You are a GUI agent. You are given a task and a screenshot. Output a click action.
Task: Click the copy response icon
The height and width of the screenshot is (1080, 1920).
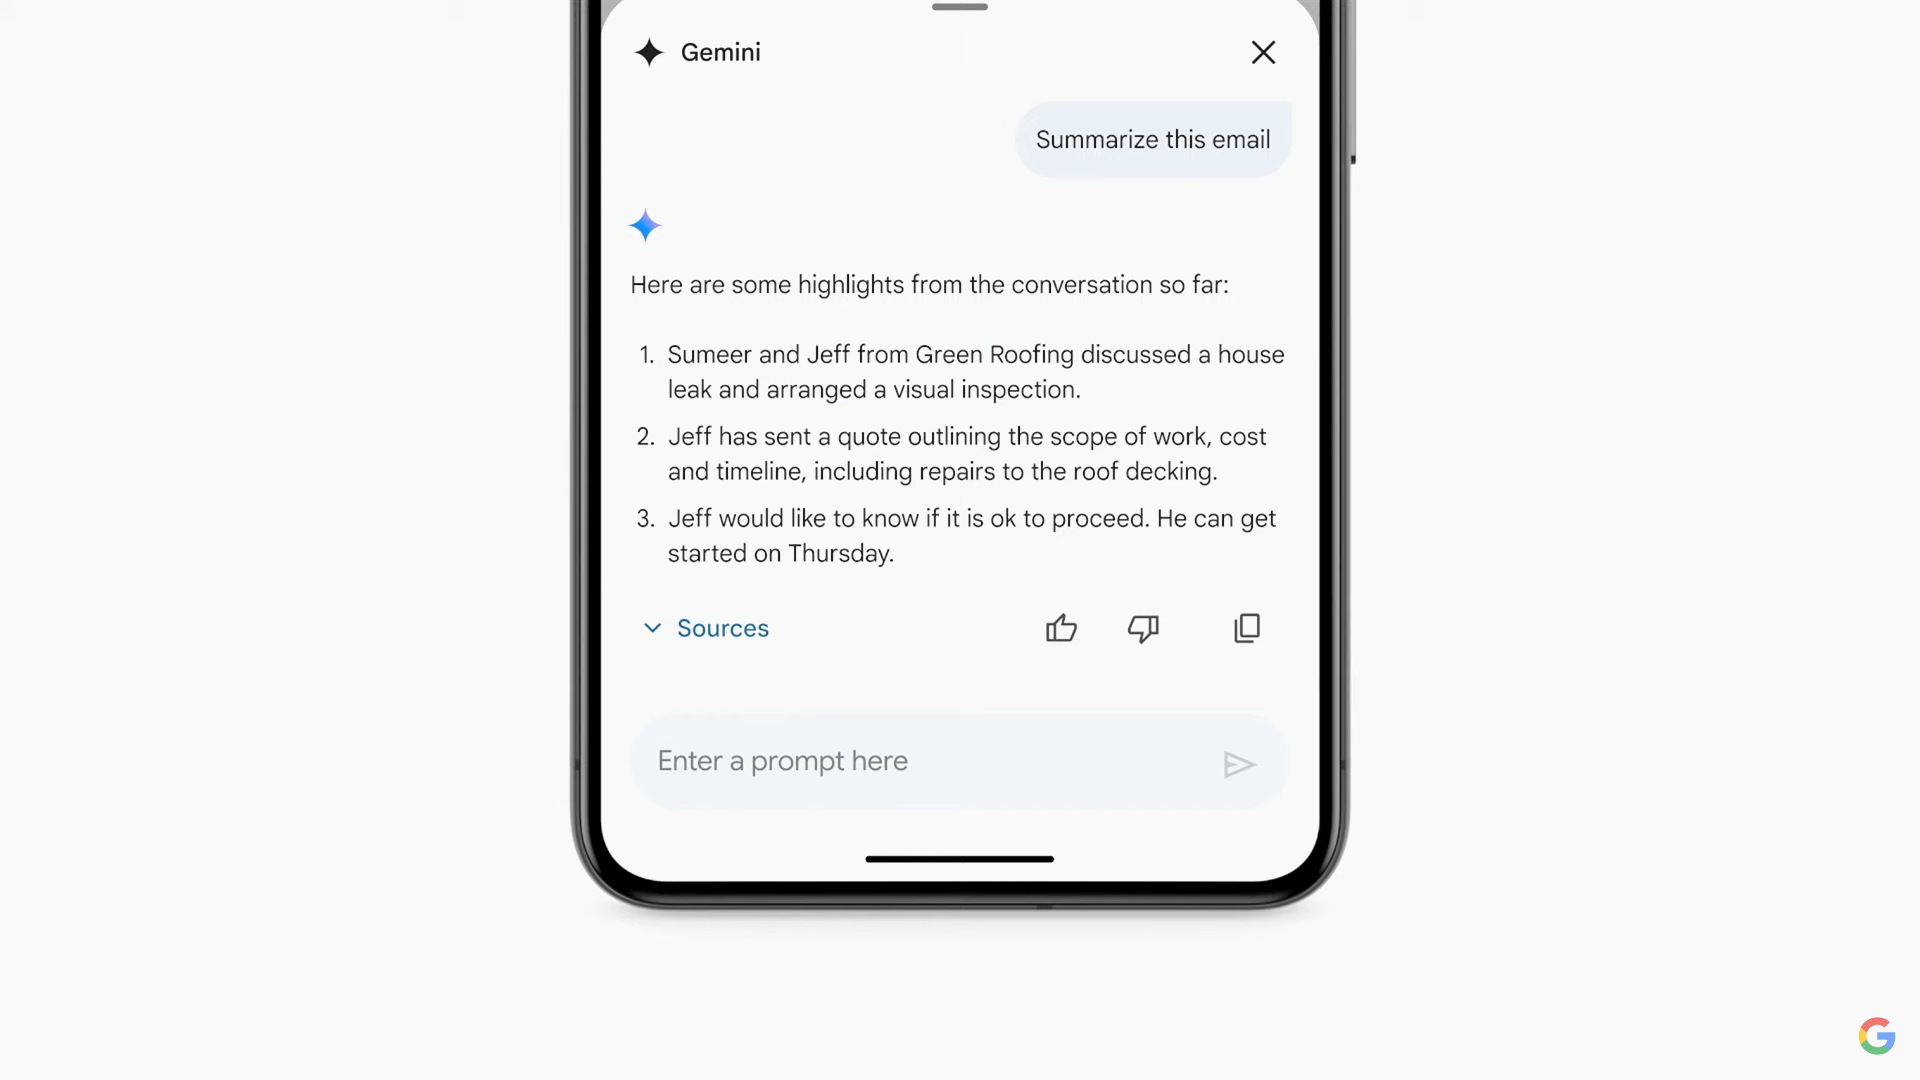1244,628
